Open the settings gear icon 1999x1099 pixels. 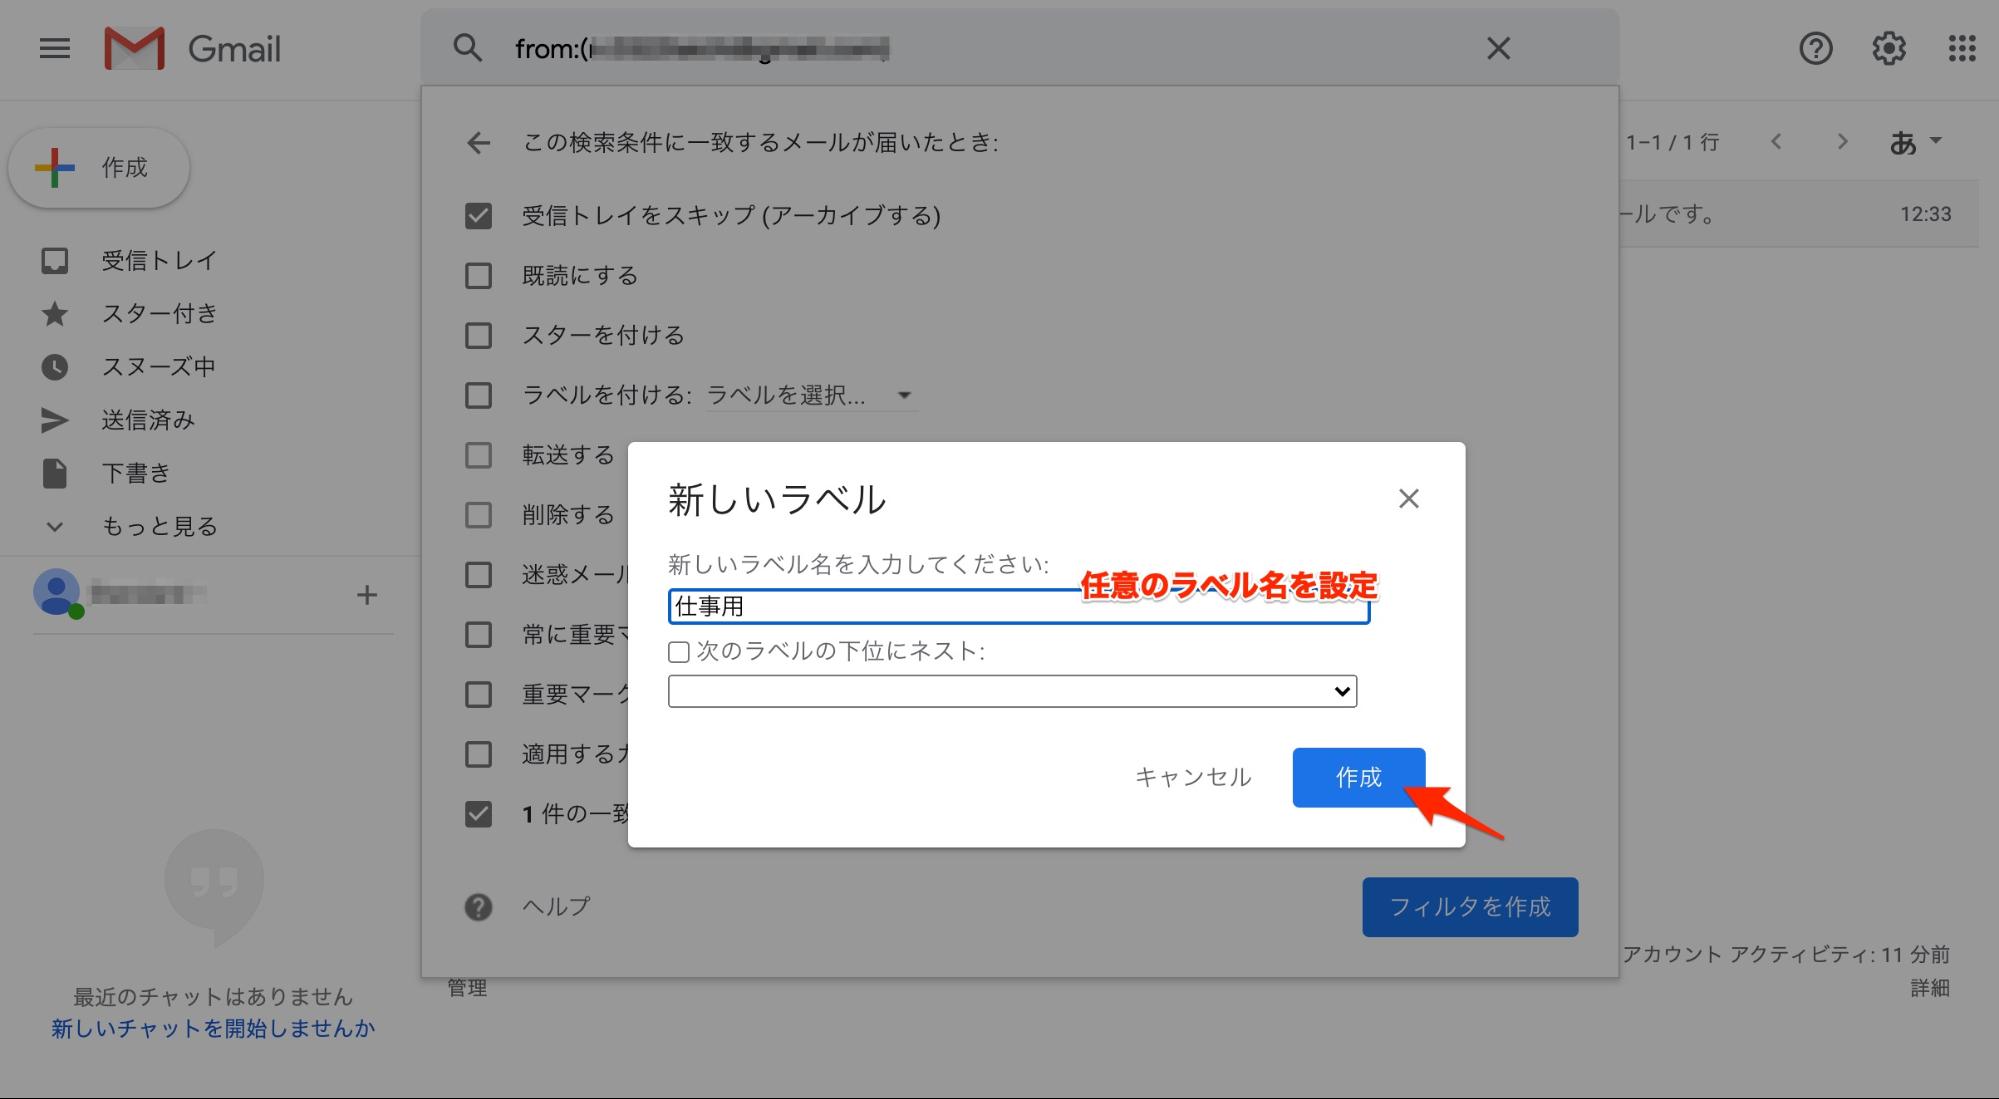(1888, 48)
